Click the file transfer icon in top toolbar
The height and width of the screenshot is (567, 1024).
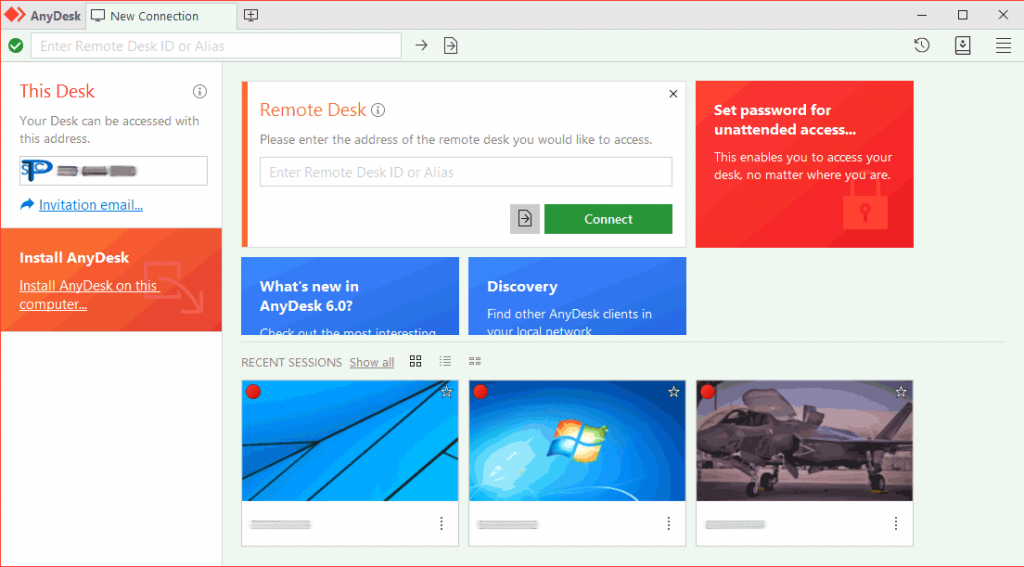451,45
